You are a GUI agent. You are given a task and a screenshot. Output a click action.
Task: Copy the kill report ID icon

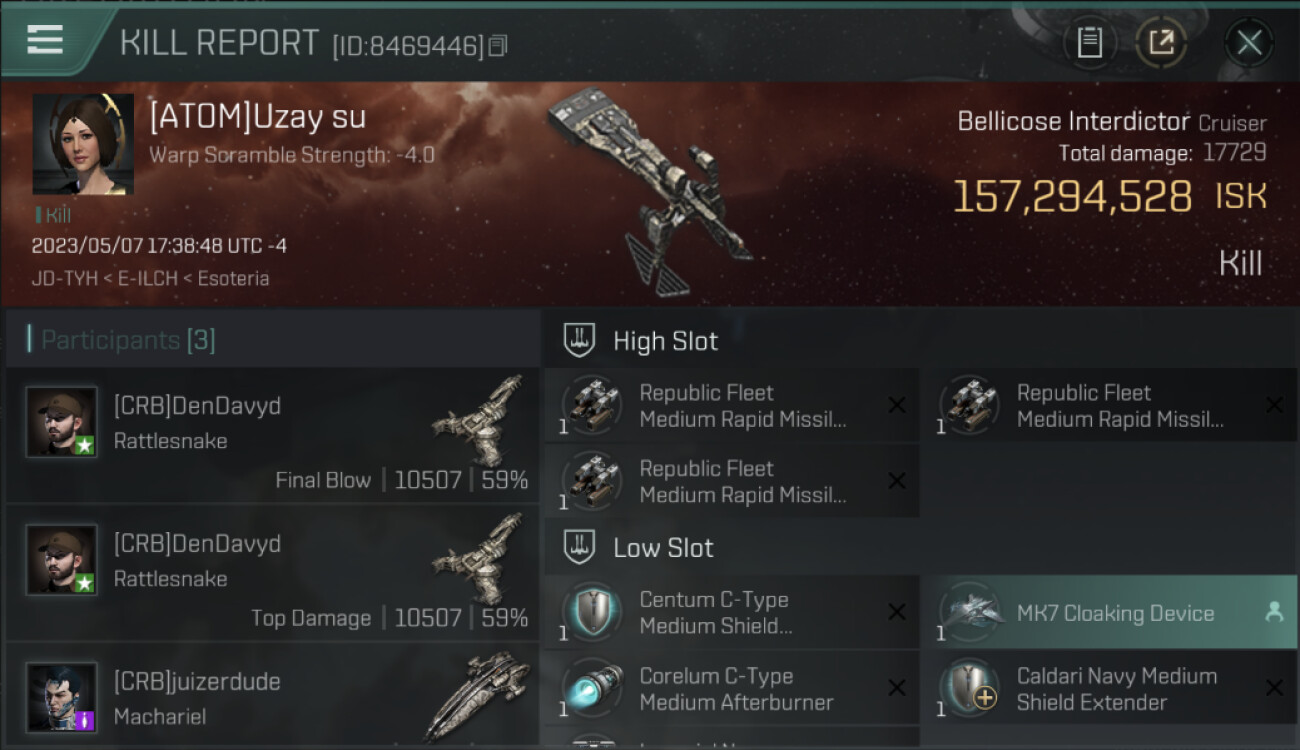[498, 46]
